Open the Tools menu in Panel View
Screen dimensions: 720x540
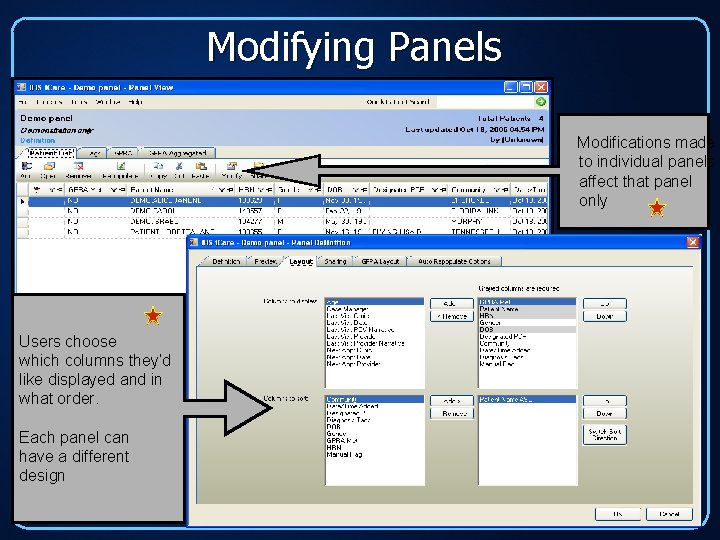(x=79, y=102)
